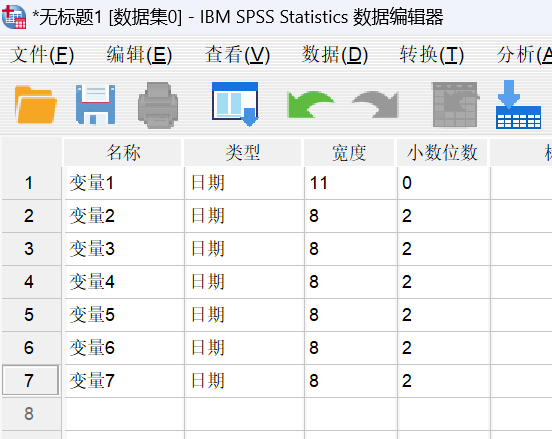The width and height of the screenshot is (552, 439).
Task: Click the Print icon in the toolbar
Action: point(158,105)
